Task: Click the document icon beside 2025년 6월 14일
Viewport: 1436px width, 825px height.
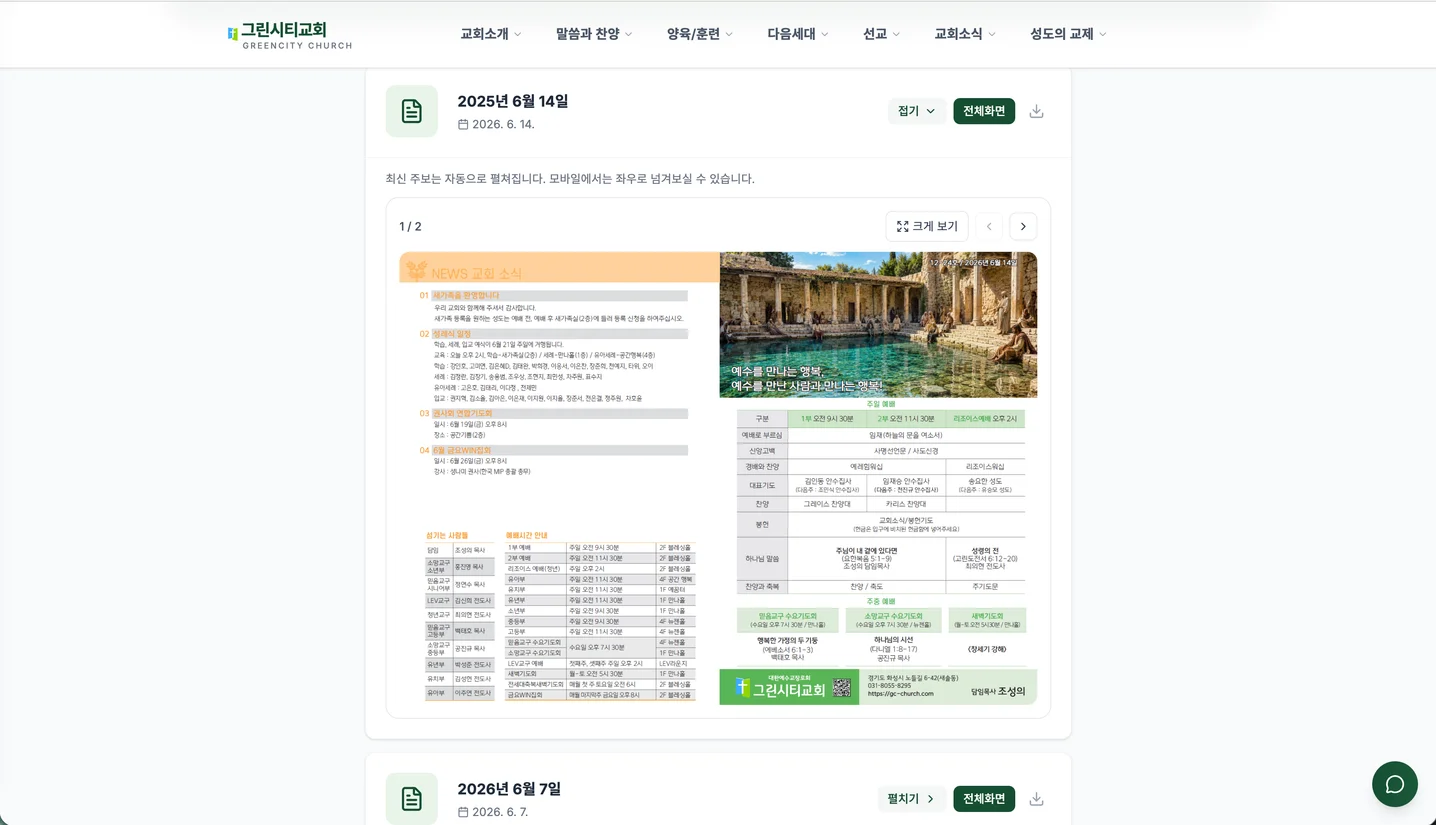Action: (x=412, y=111)
